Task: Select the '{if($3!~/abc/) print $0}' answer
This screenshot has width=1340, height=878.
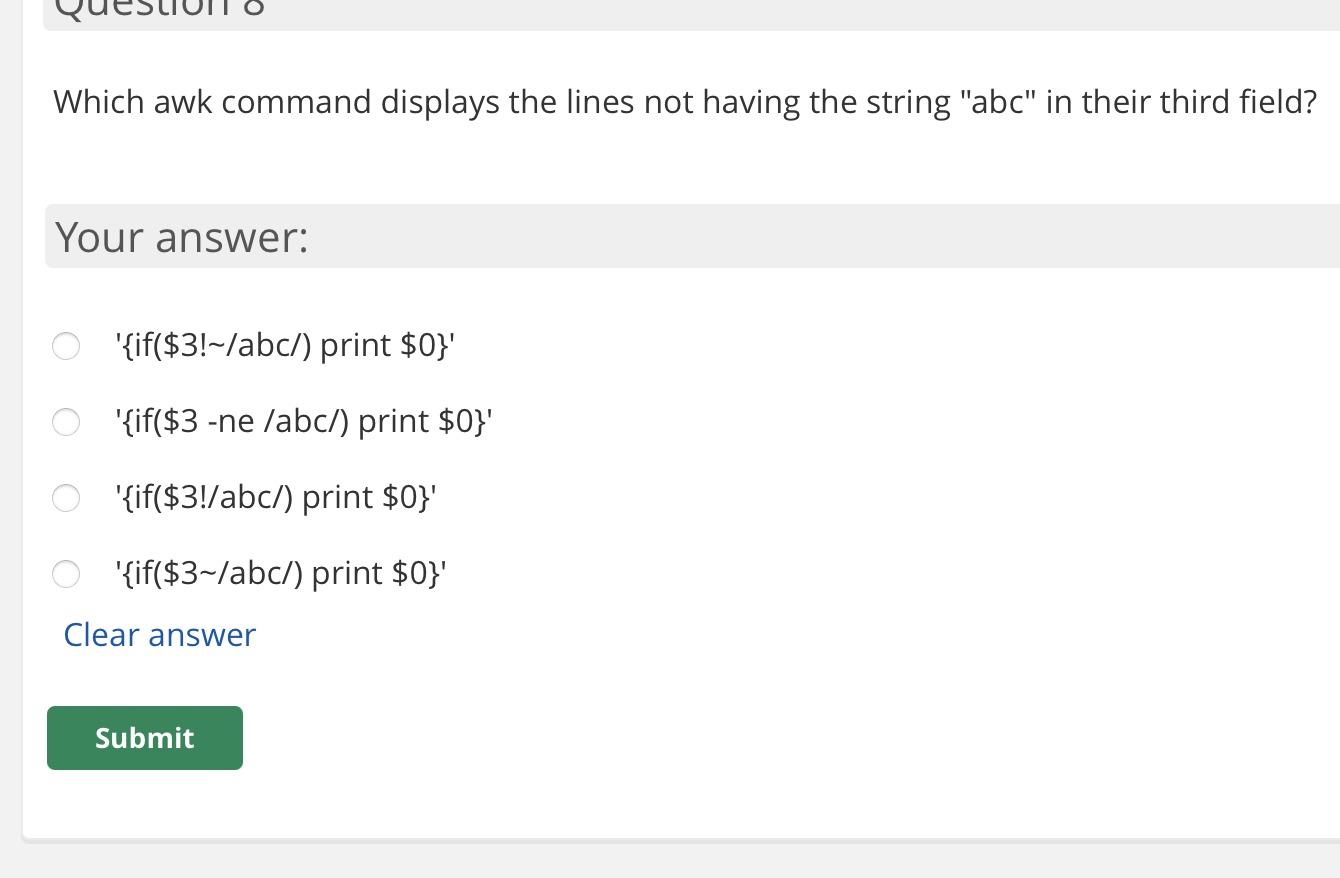Action: click(x=66, y=346)
